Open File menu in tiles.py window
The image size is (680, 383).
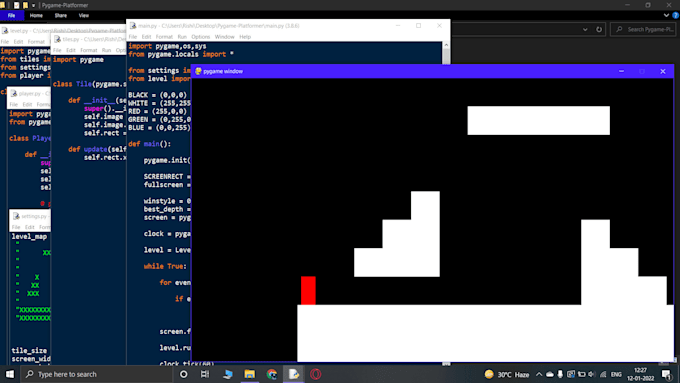pos(57,50)
